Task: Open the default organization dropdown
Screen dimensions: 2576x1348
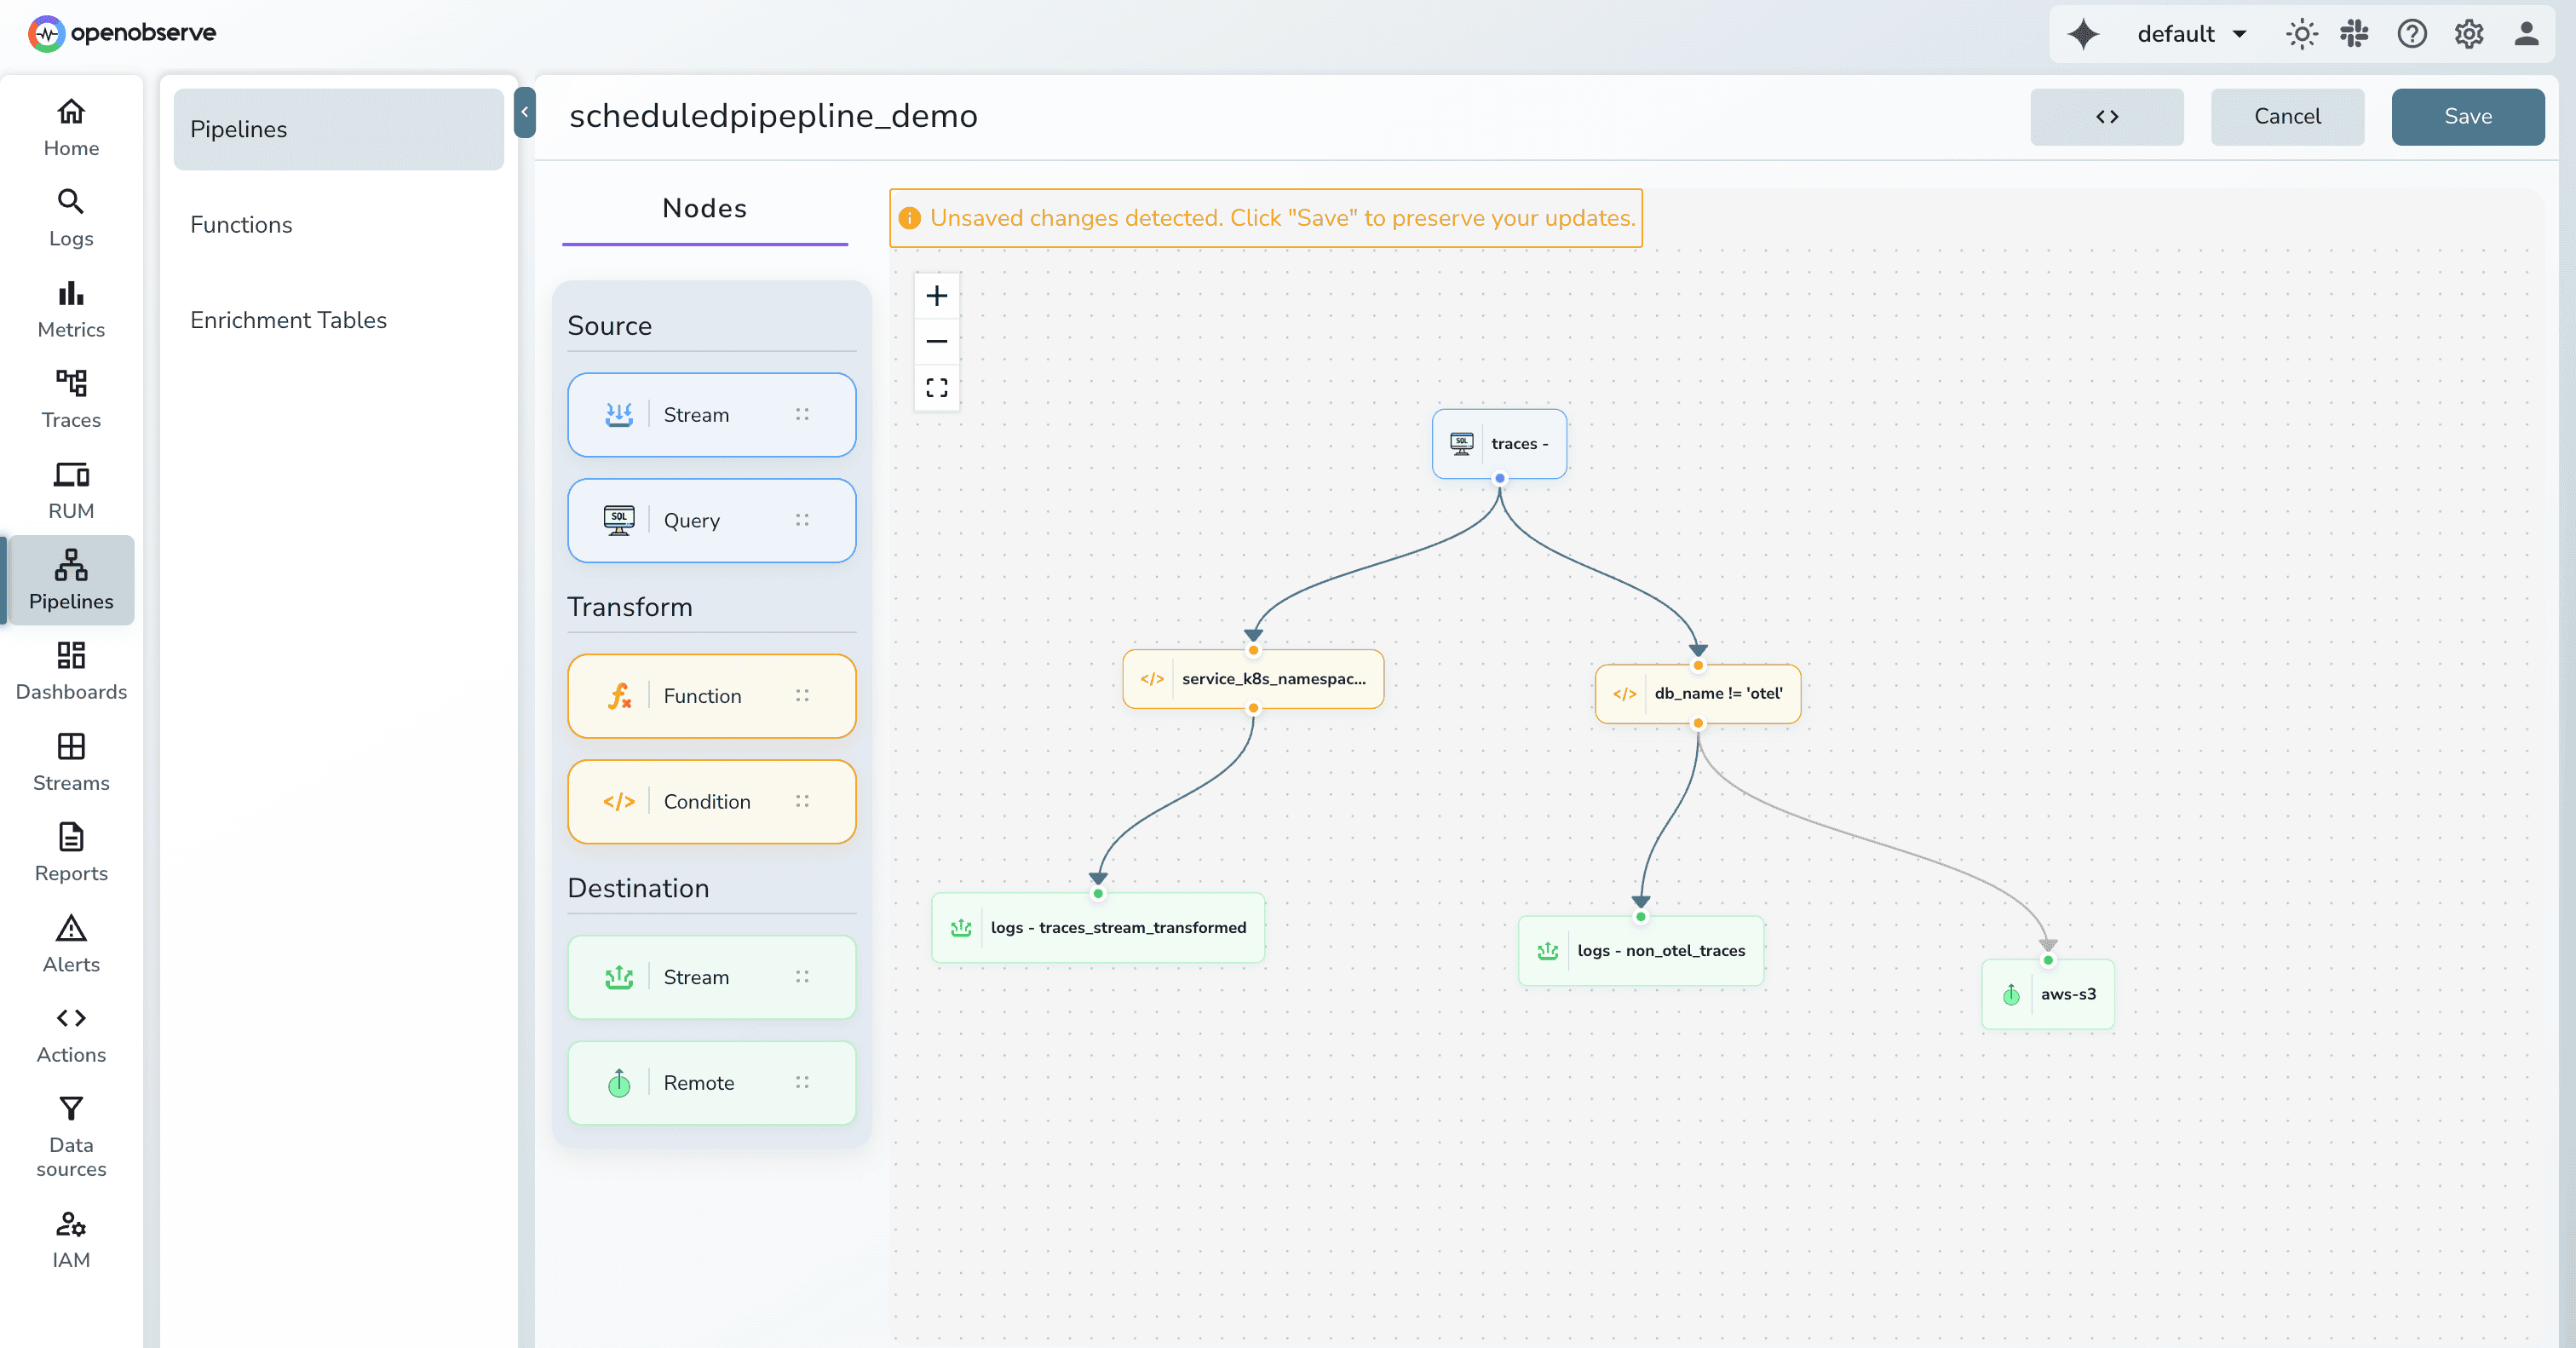Action: (x=2191, y=34)
